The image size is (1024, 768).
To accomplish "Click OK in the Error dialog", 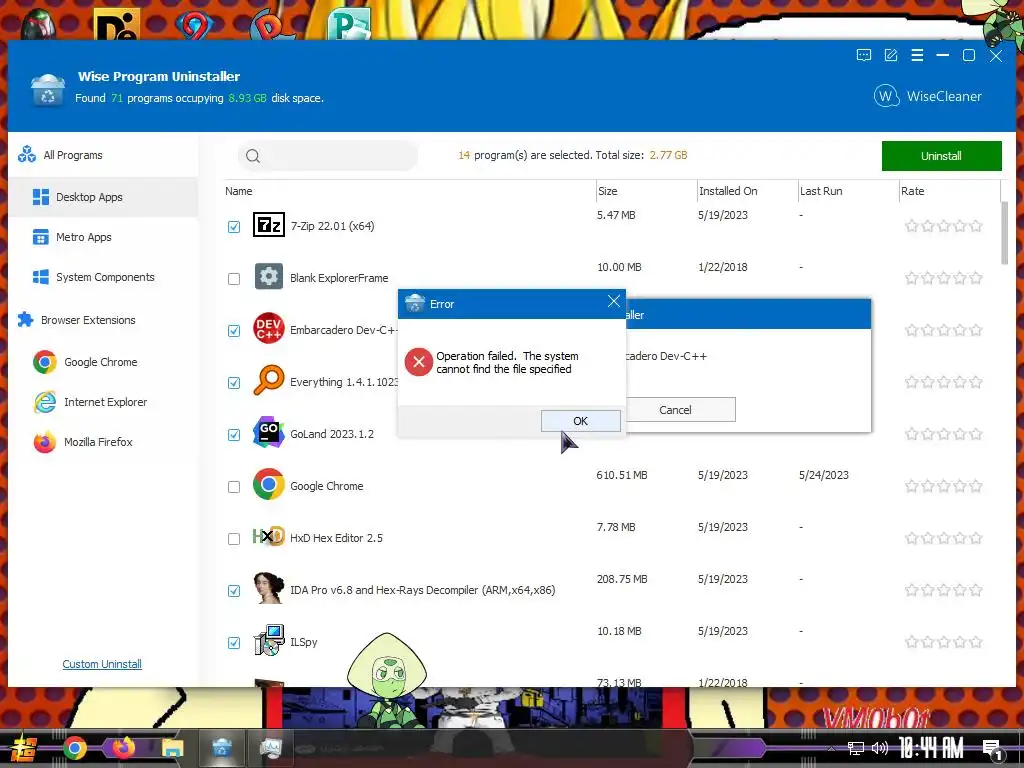I will [x=581, y=421].
